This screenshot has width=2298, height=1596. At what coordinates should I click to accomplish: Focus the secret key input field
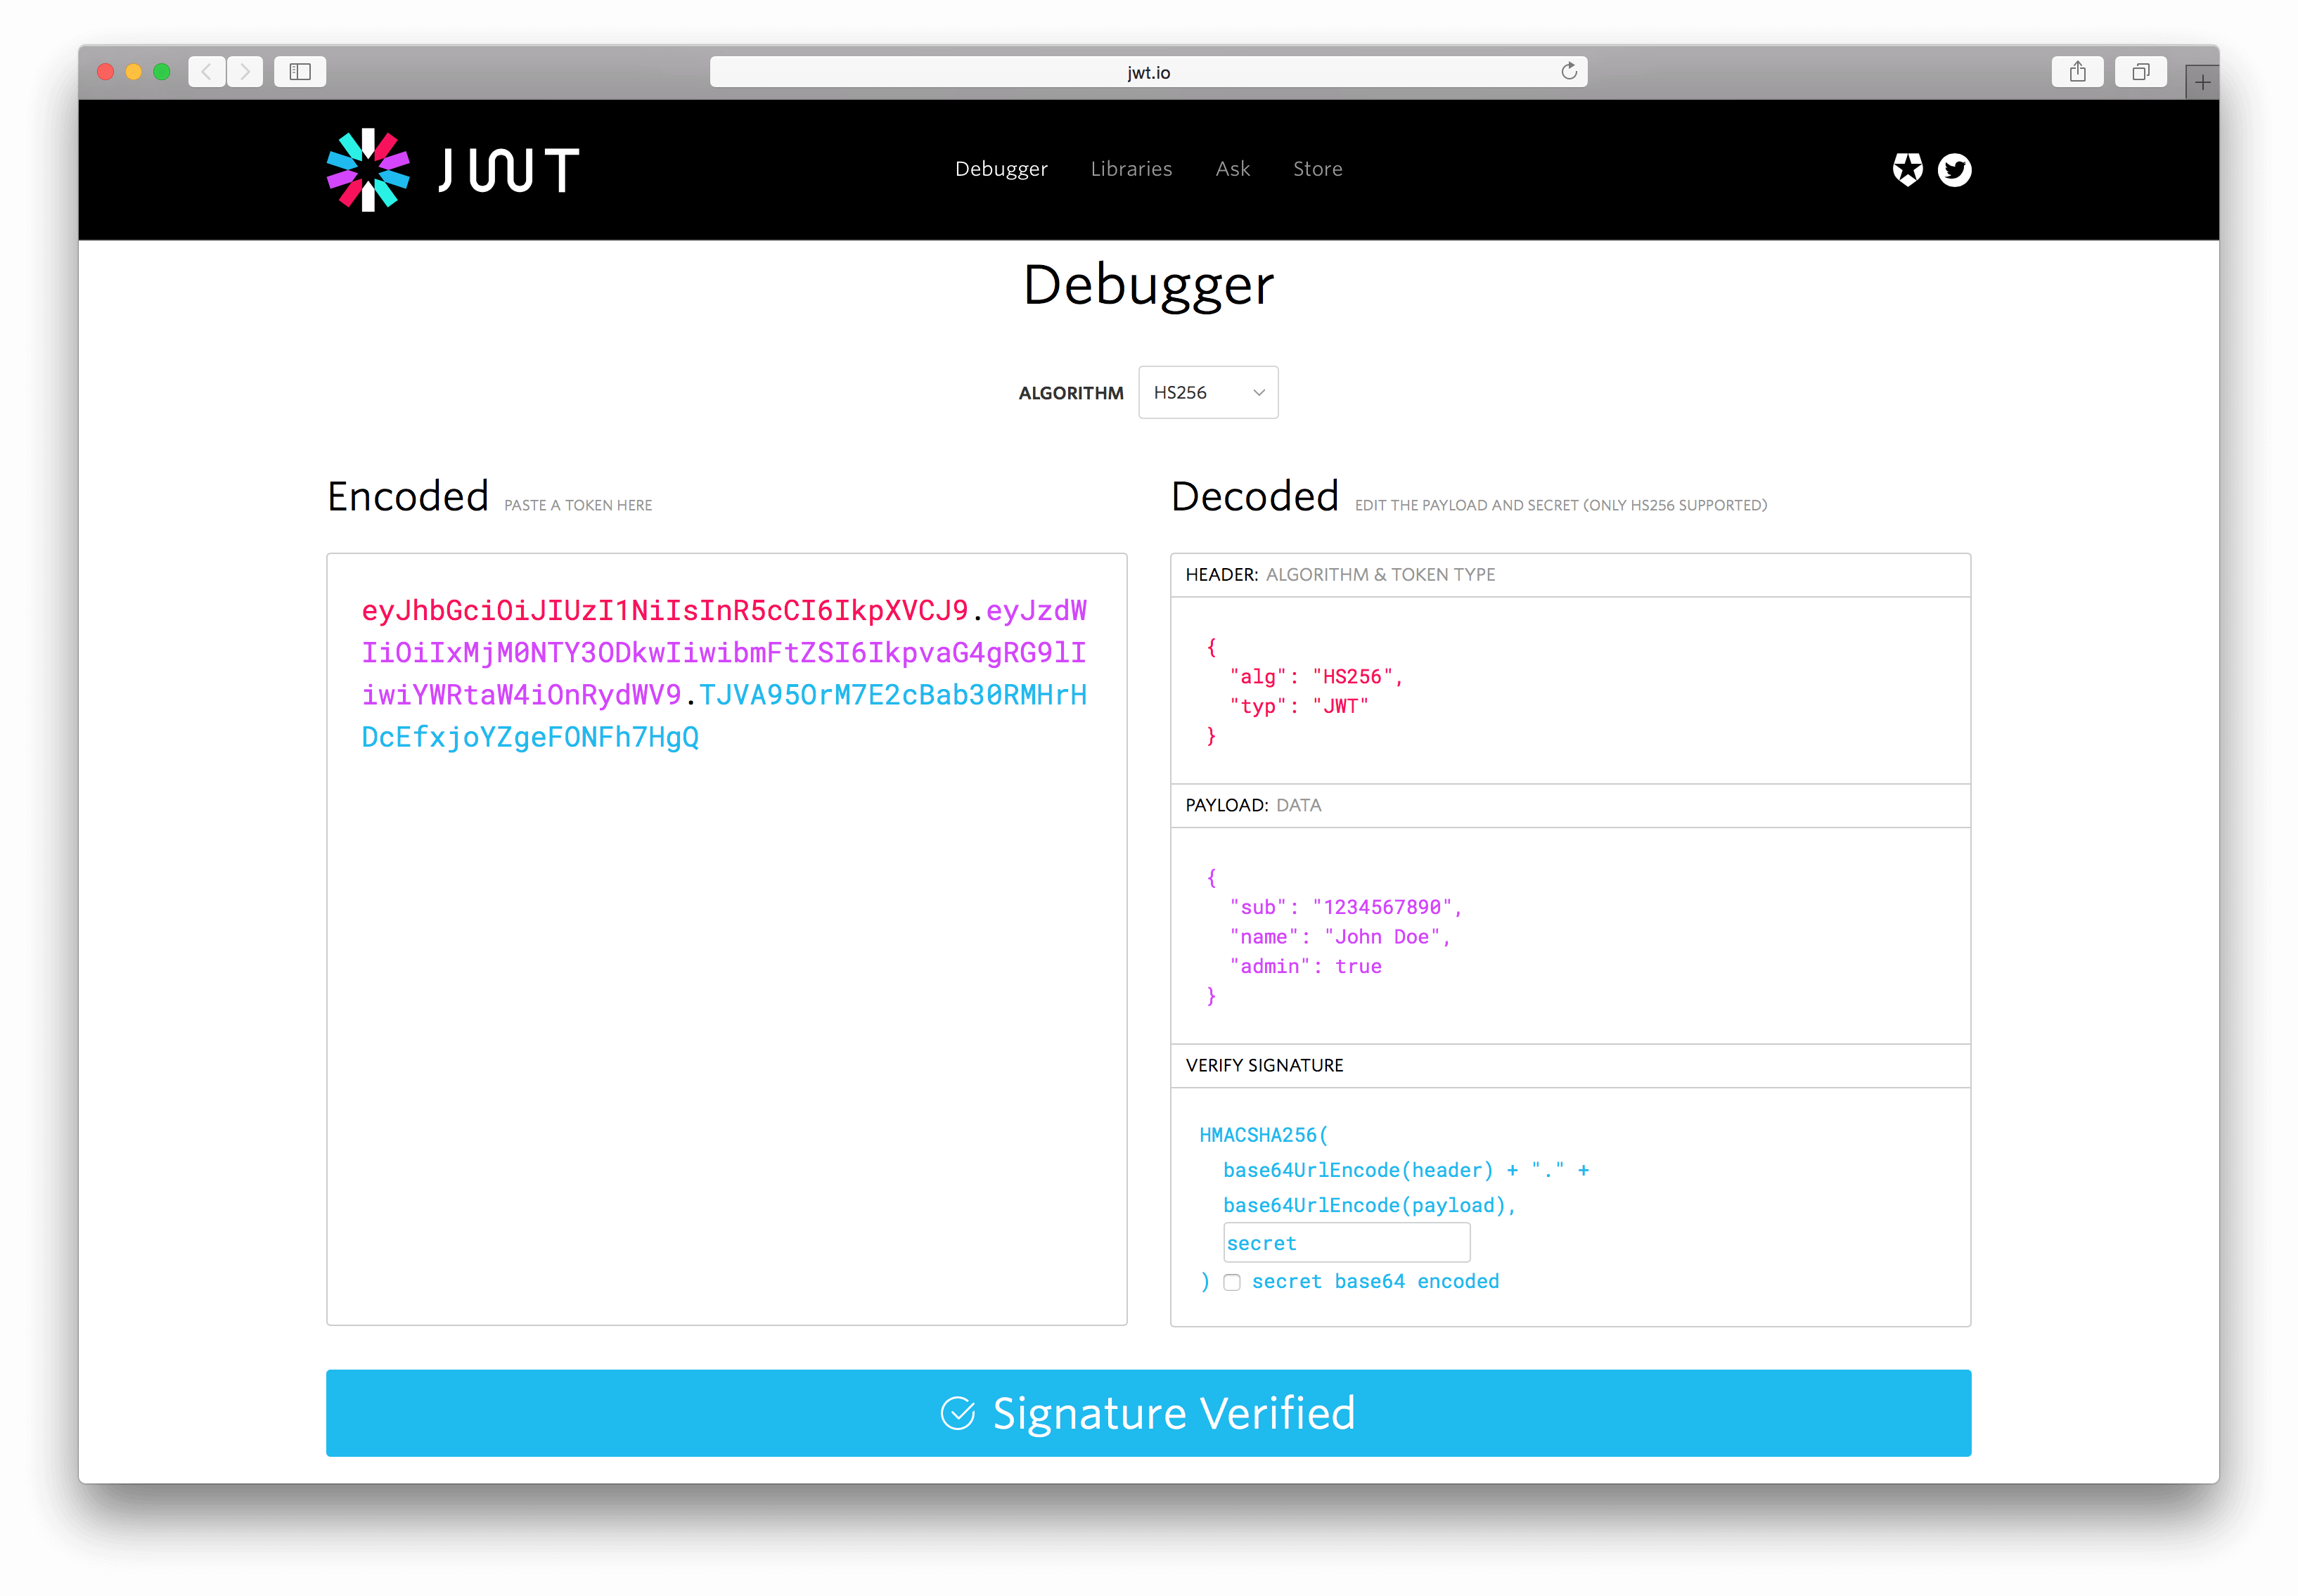coord(1346,1243)
